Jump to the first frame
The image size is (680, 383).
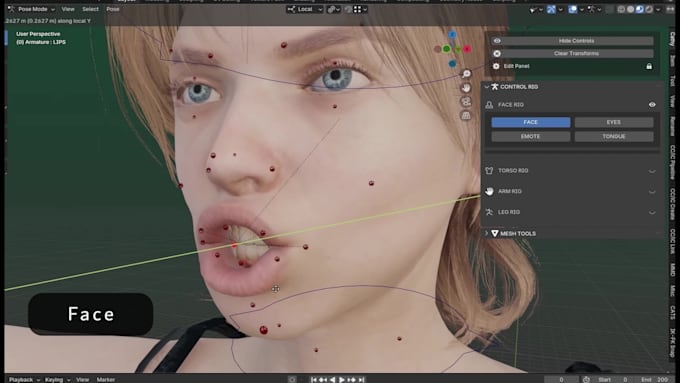314,380
